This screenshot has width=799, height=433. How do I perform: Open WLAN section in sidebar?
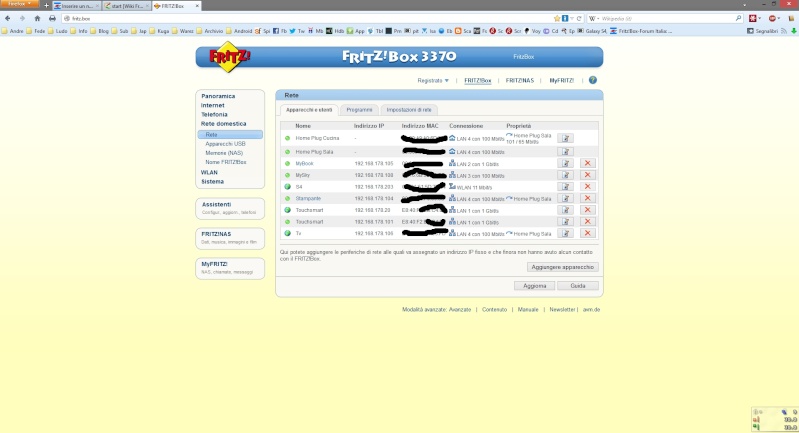209,173
